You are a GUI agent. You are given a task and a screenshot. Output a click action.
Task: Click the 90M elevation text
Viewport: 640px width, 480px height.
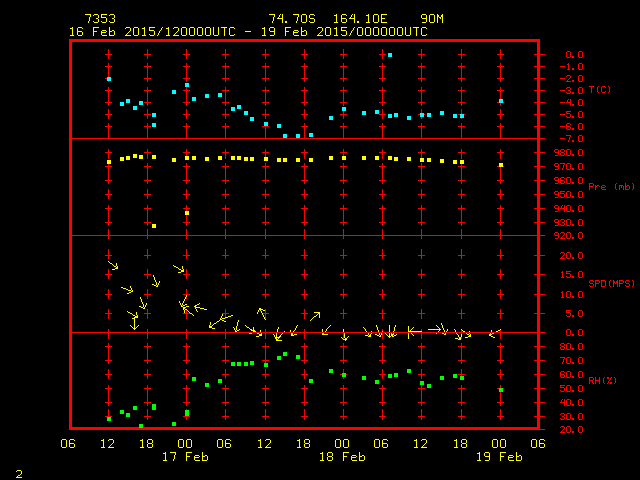(x=433, y=19)
